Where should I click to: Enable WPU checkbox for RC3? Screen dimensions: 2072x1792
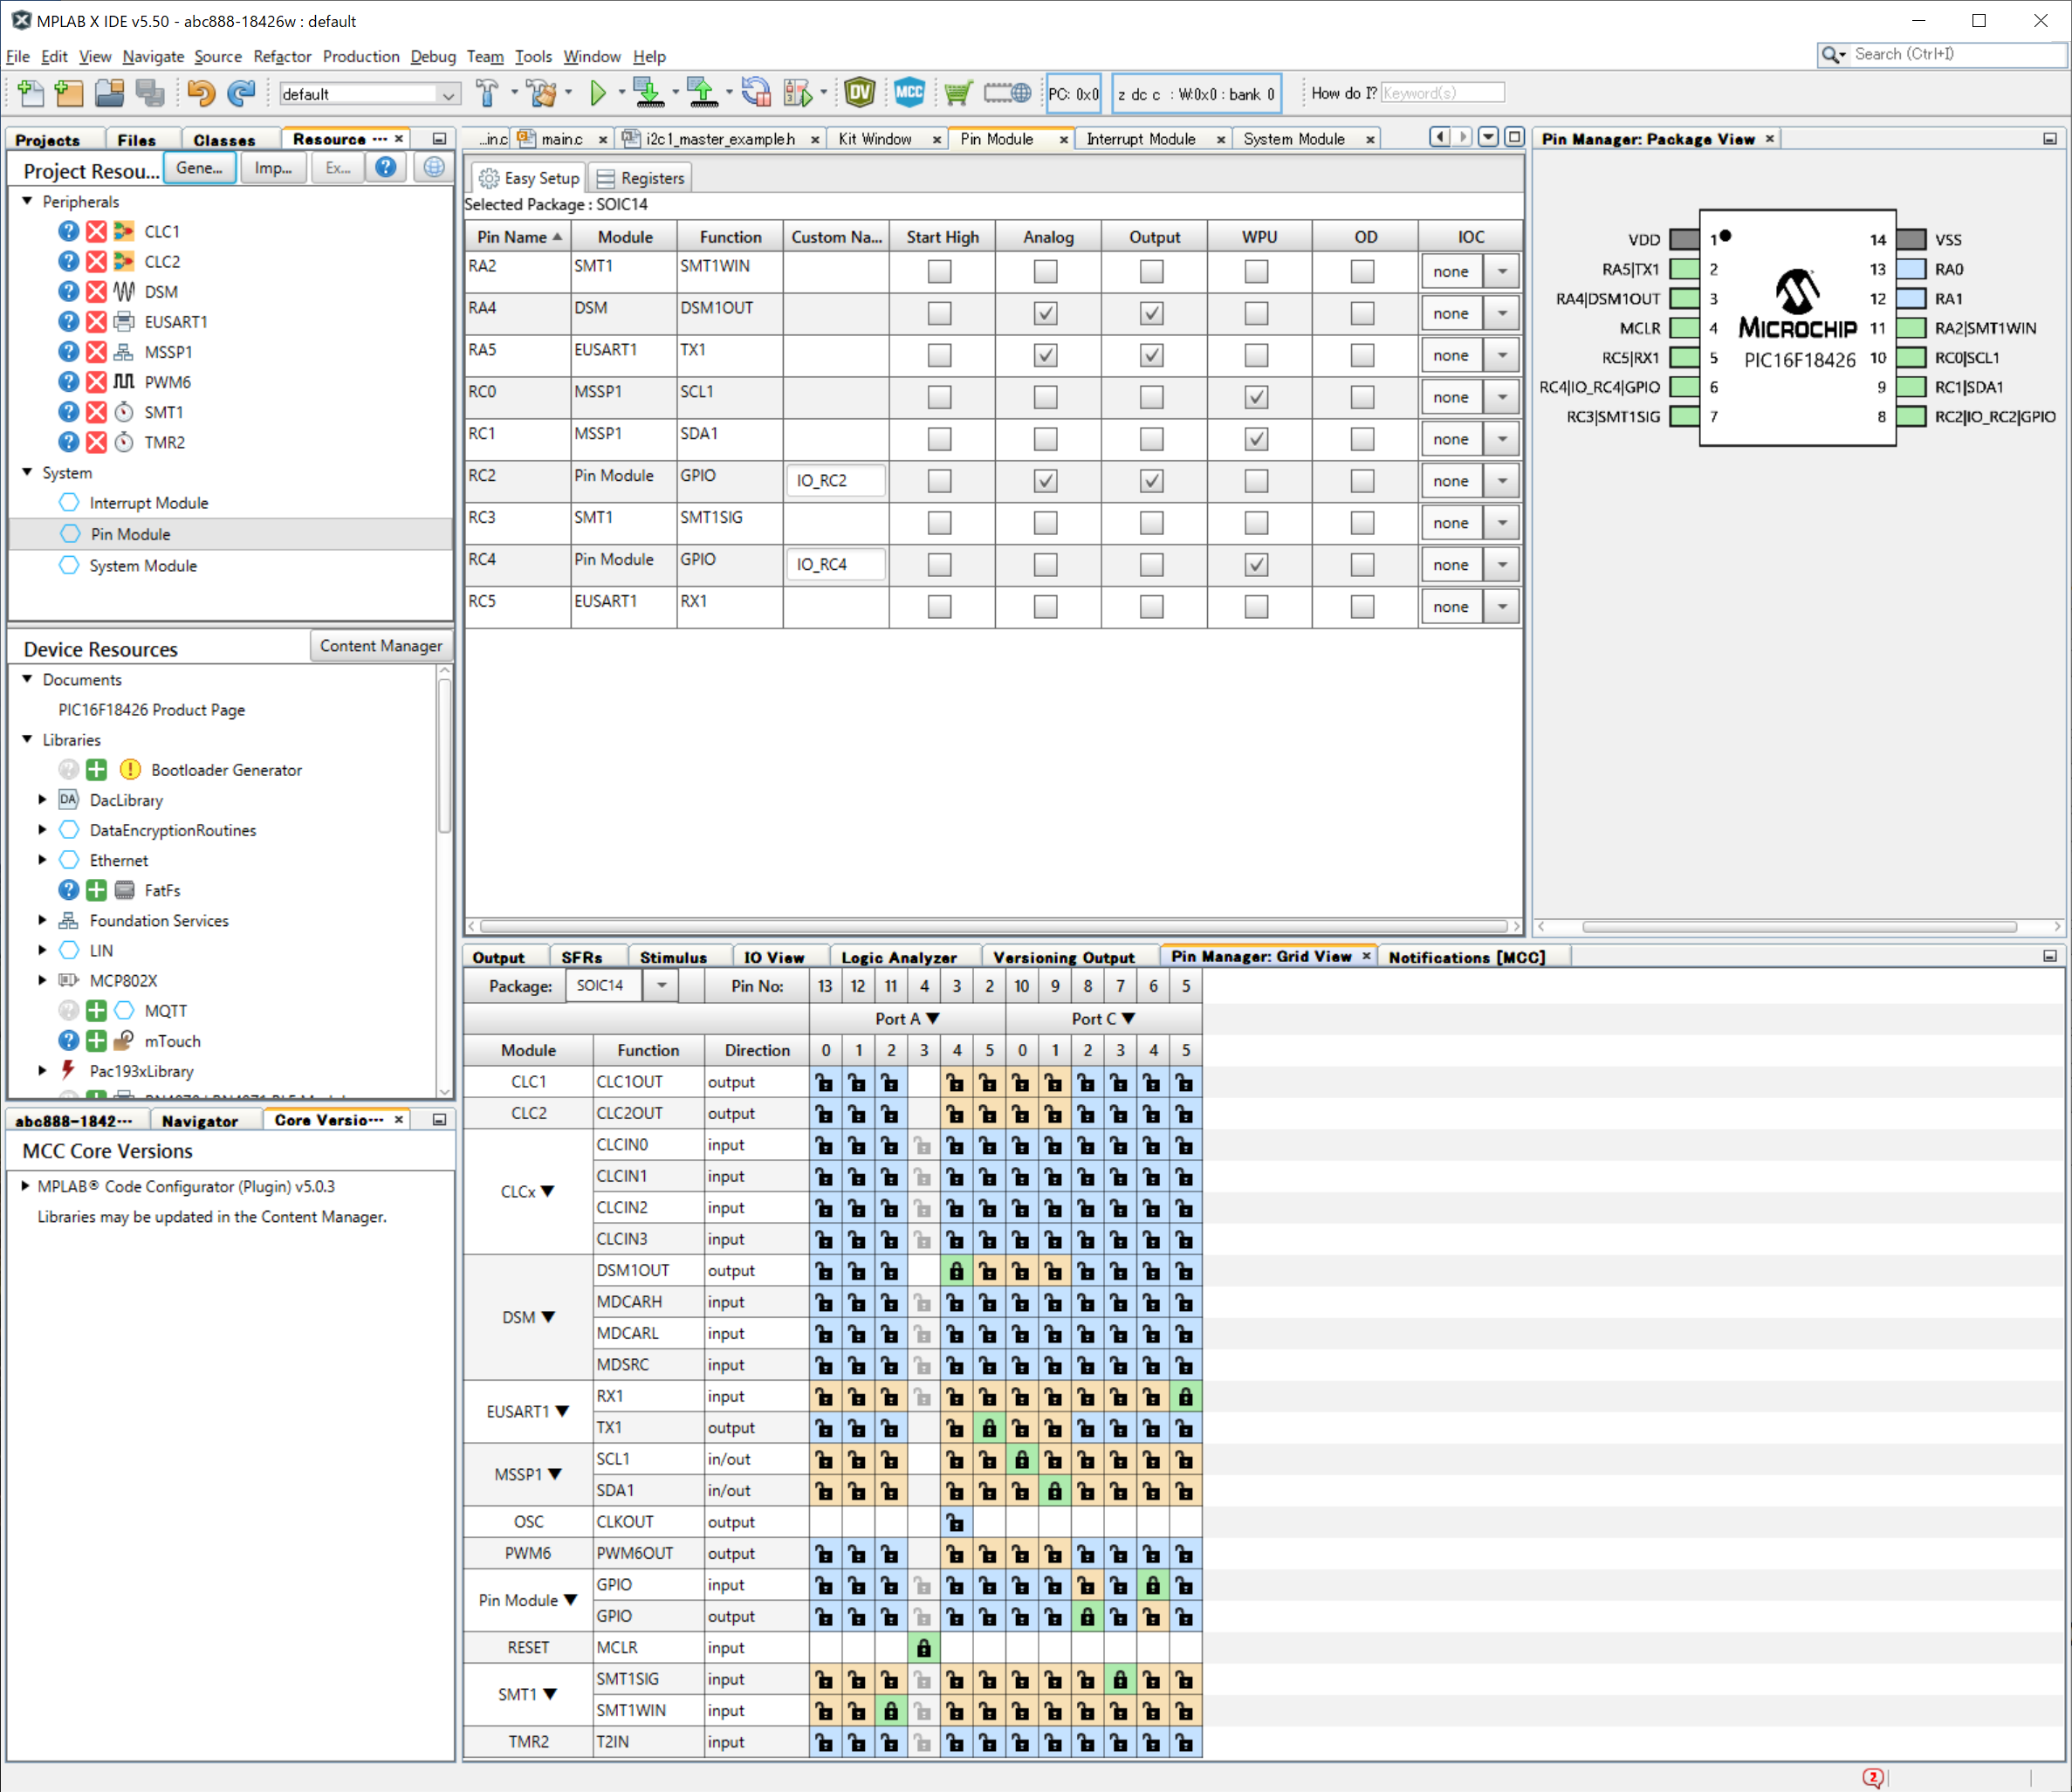[x=1257, y=523]
